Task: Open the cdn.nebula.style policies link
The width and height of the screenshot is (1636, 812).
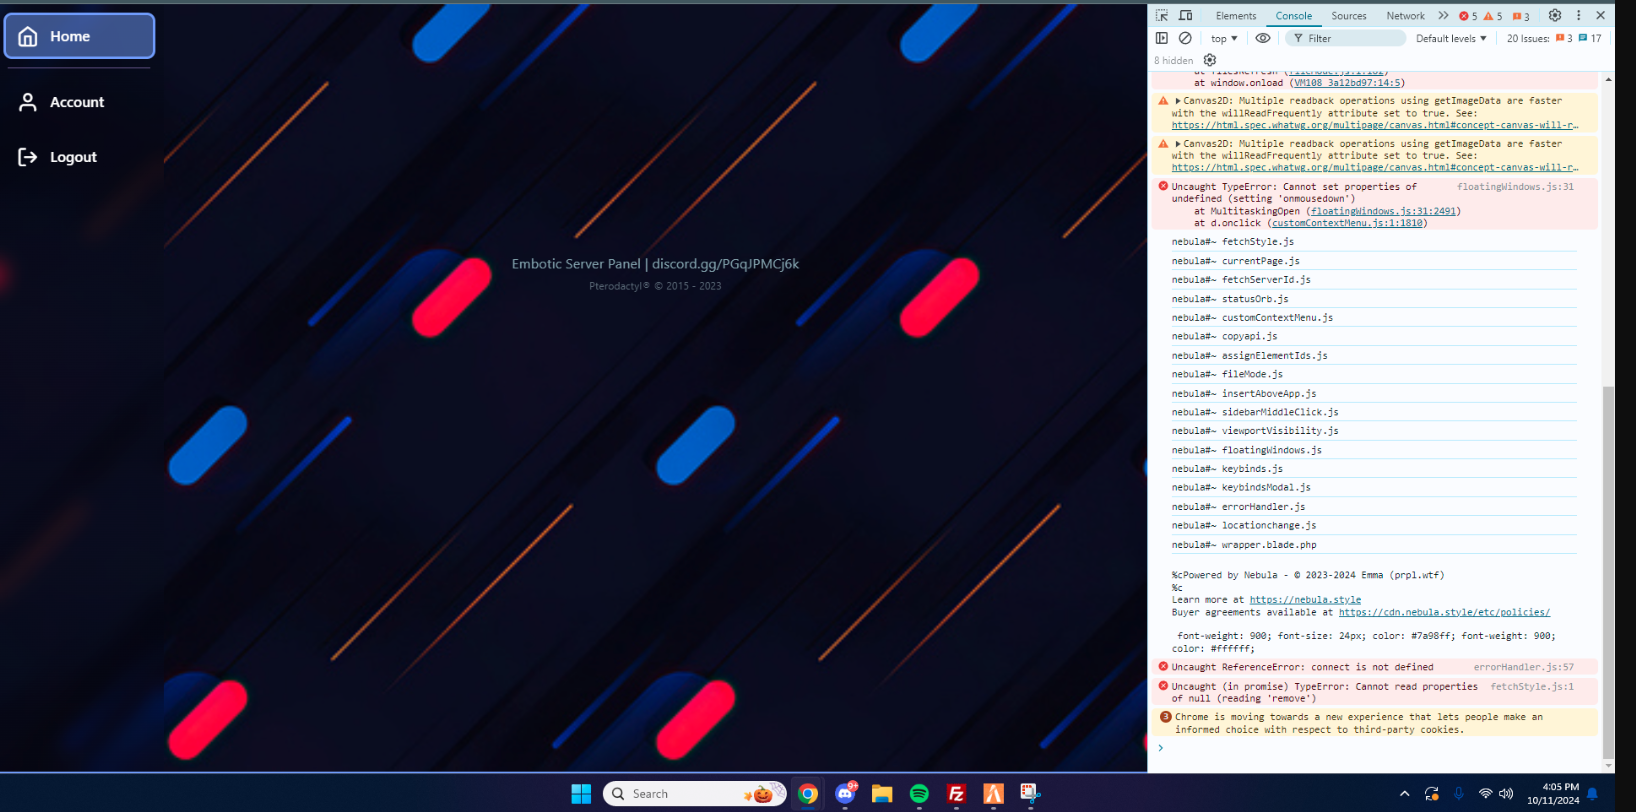Action: point(1444,612)
